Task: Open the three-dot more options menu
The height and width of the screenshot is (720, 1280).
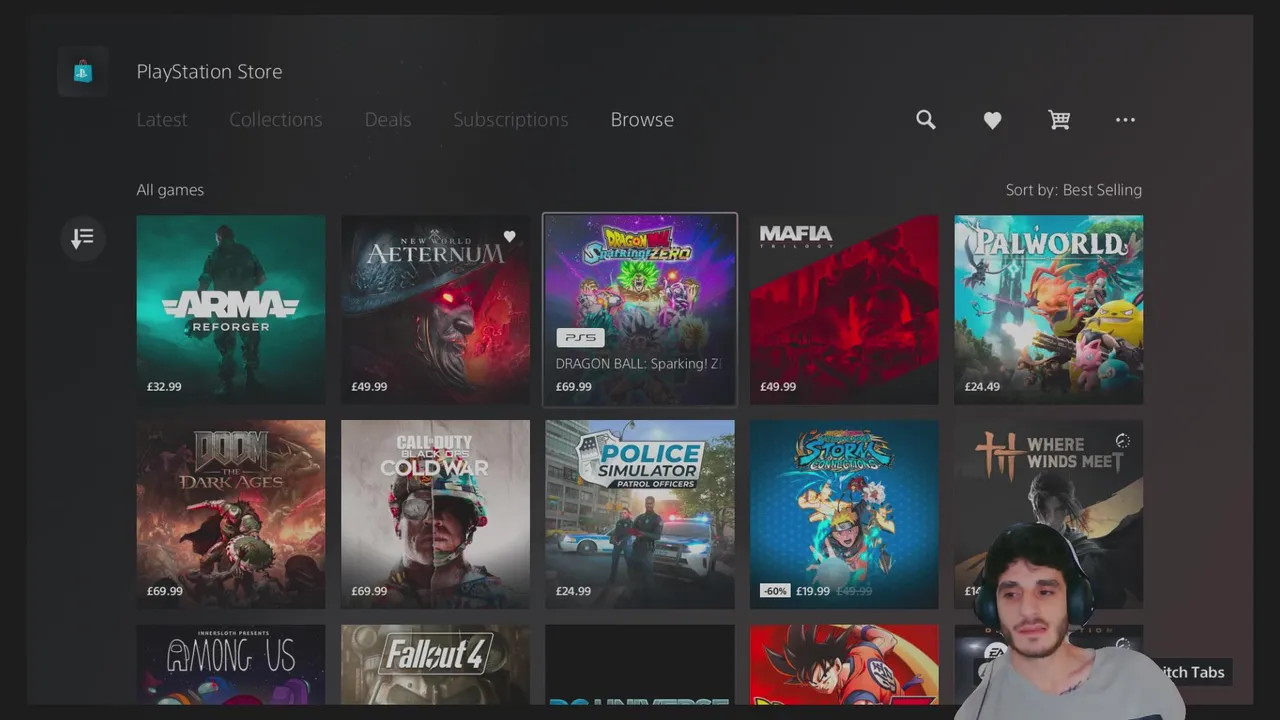Action: pos(1125,120)
